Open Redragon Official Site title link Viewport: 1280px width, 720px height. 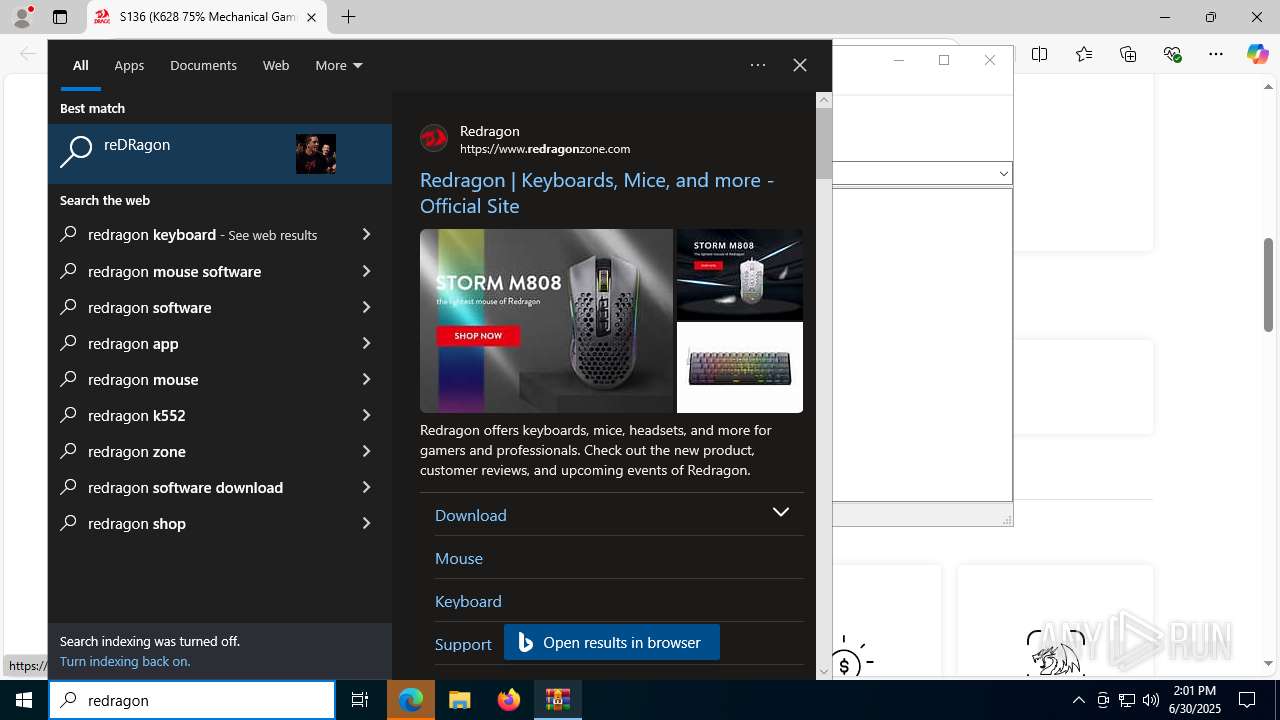click(597, 193)
